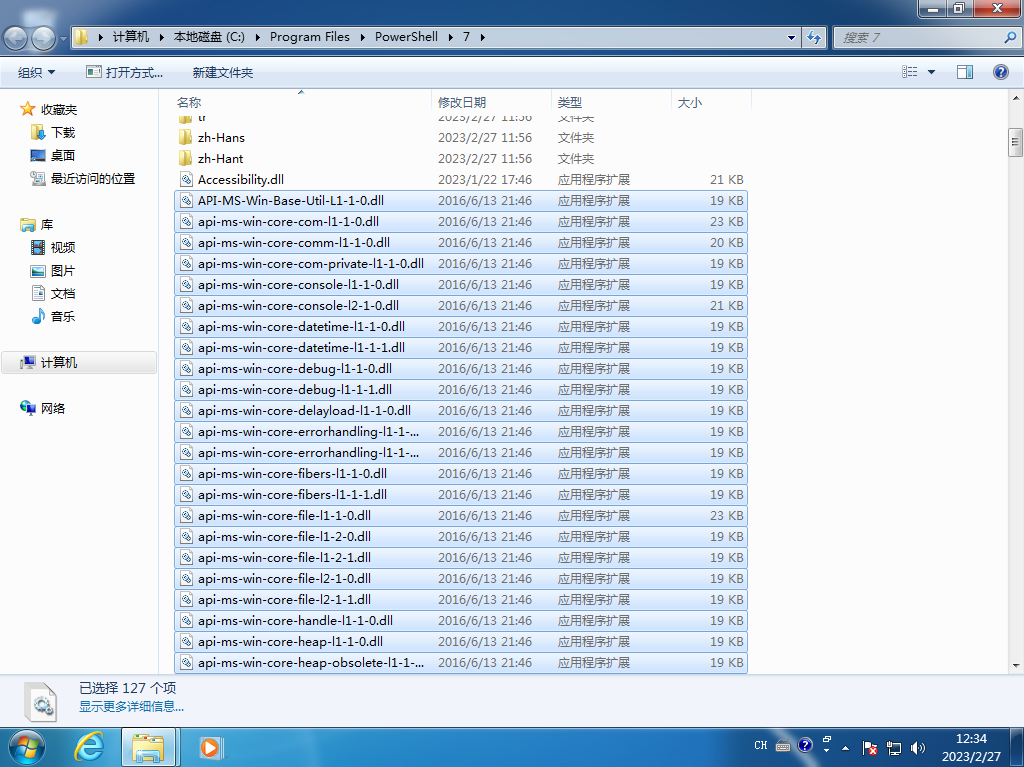This screenshot has width=1024, height=767.
Task: Select api-ms-win-core-console-l2-1-0.dll
Action: [461, 306]
